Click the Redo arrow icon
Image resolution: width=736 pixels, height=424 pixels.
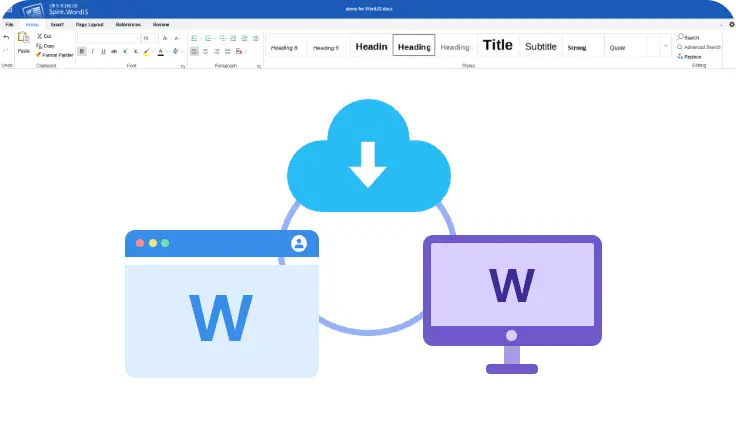pos(6,50)
